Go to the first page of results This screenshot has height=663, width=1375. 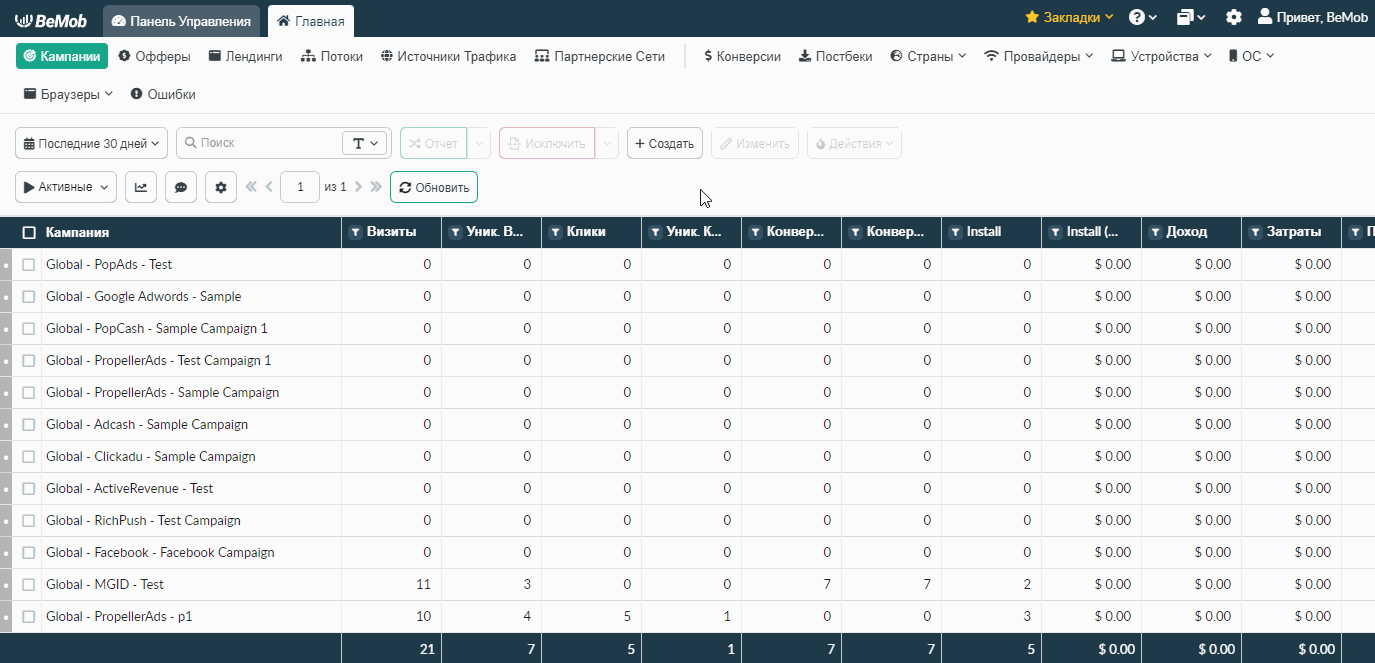pyautogui.click(x=251, y=187)
